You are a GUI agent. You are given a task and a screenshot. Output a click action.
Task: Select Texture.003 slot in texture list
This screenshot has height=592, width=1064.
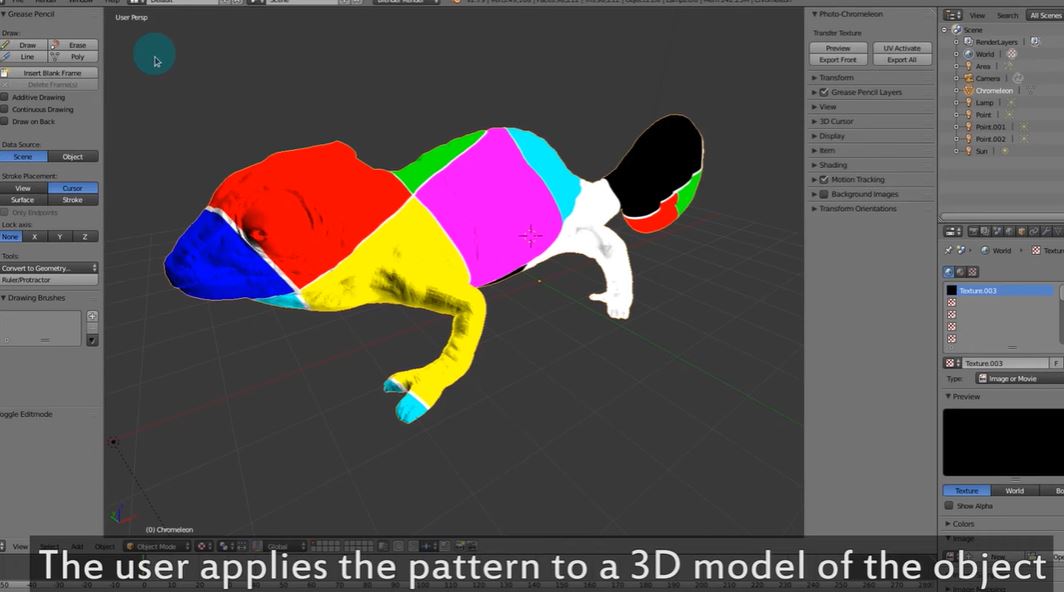point(1000,291)
